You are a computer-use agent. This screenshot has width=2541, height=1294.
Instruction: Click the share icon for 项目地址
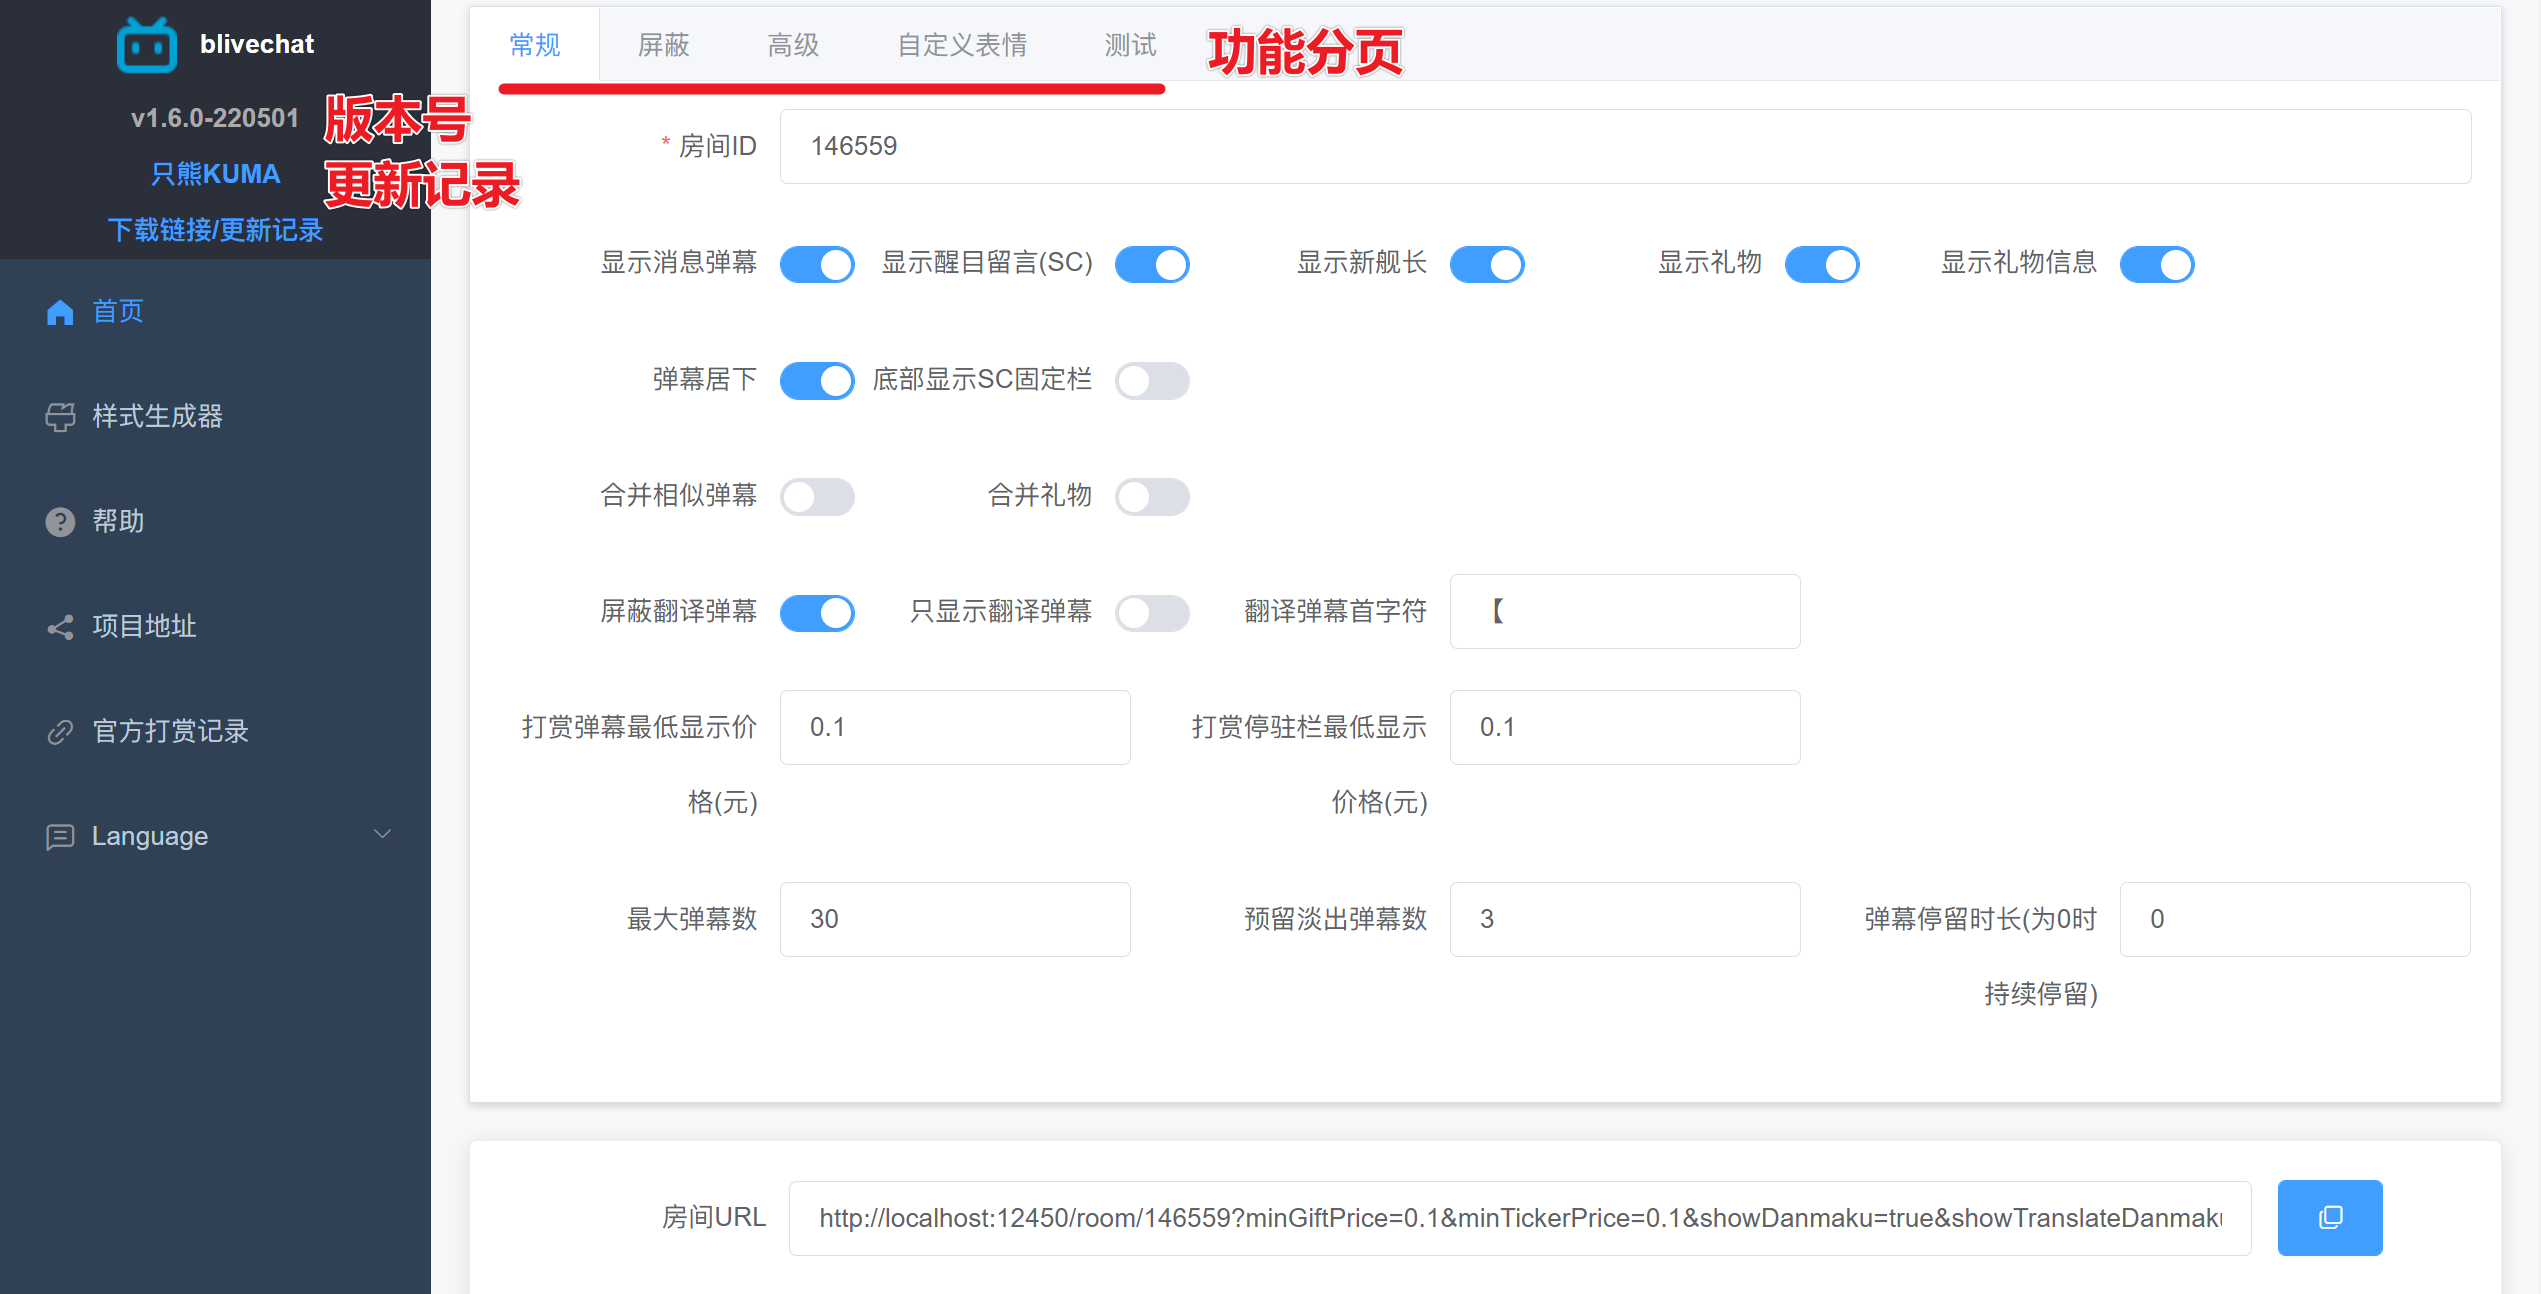click(x=60, y=627)
